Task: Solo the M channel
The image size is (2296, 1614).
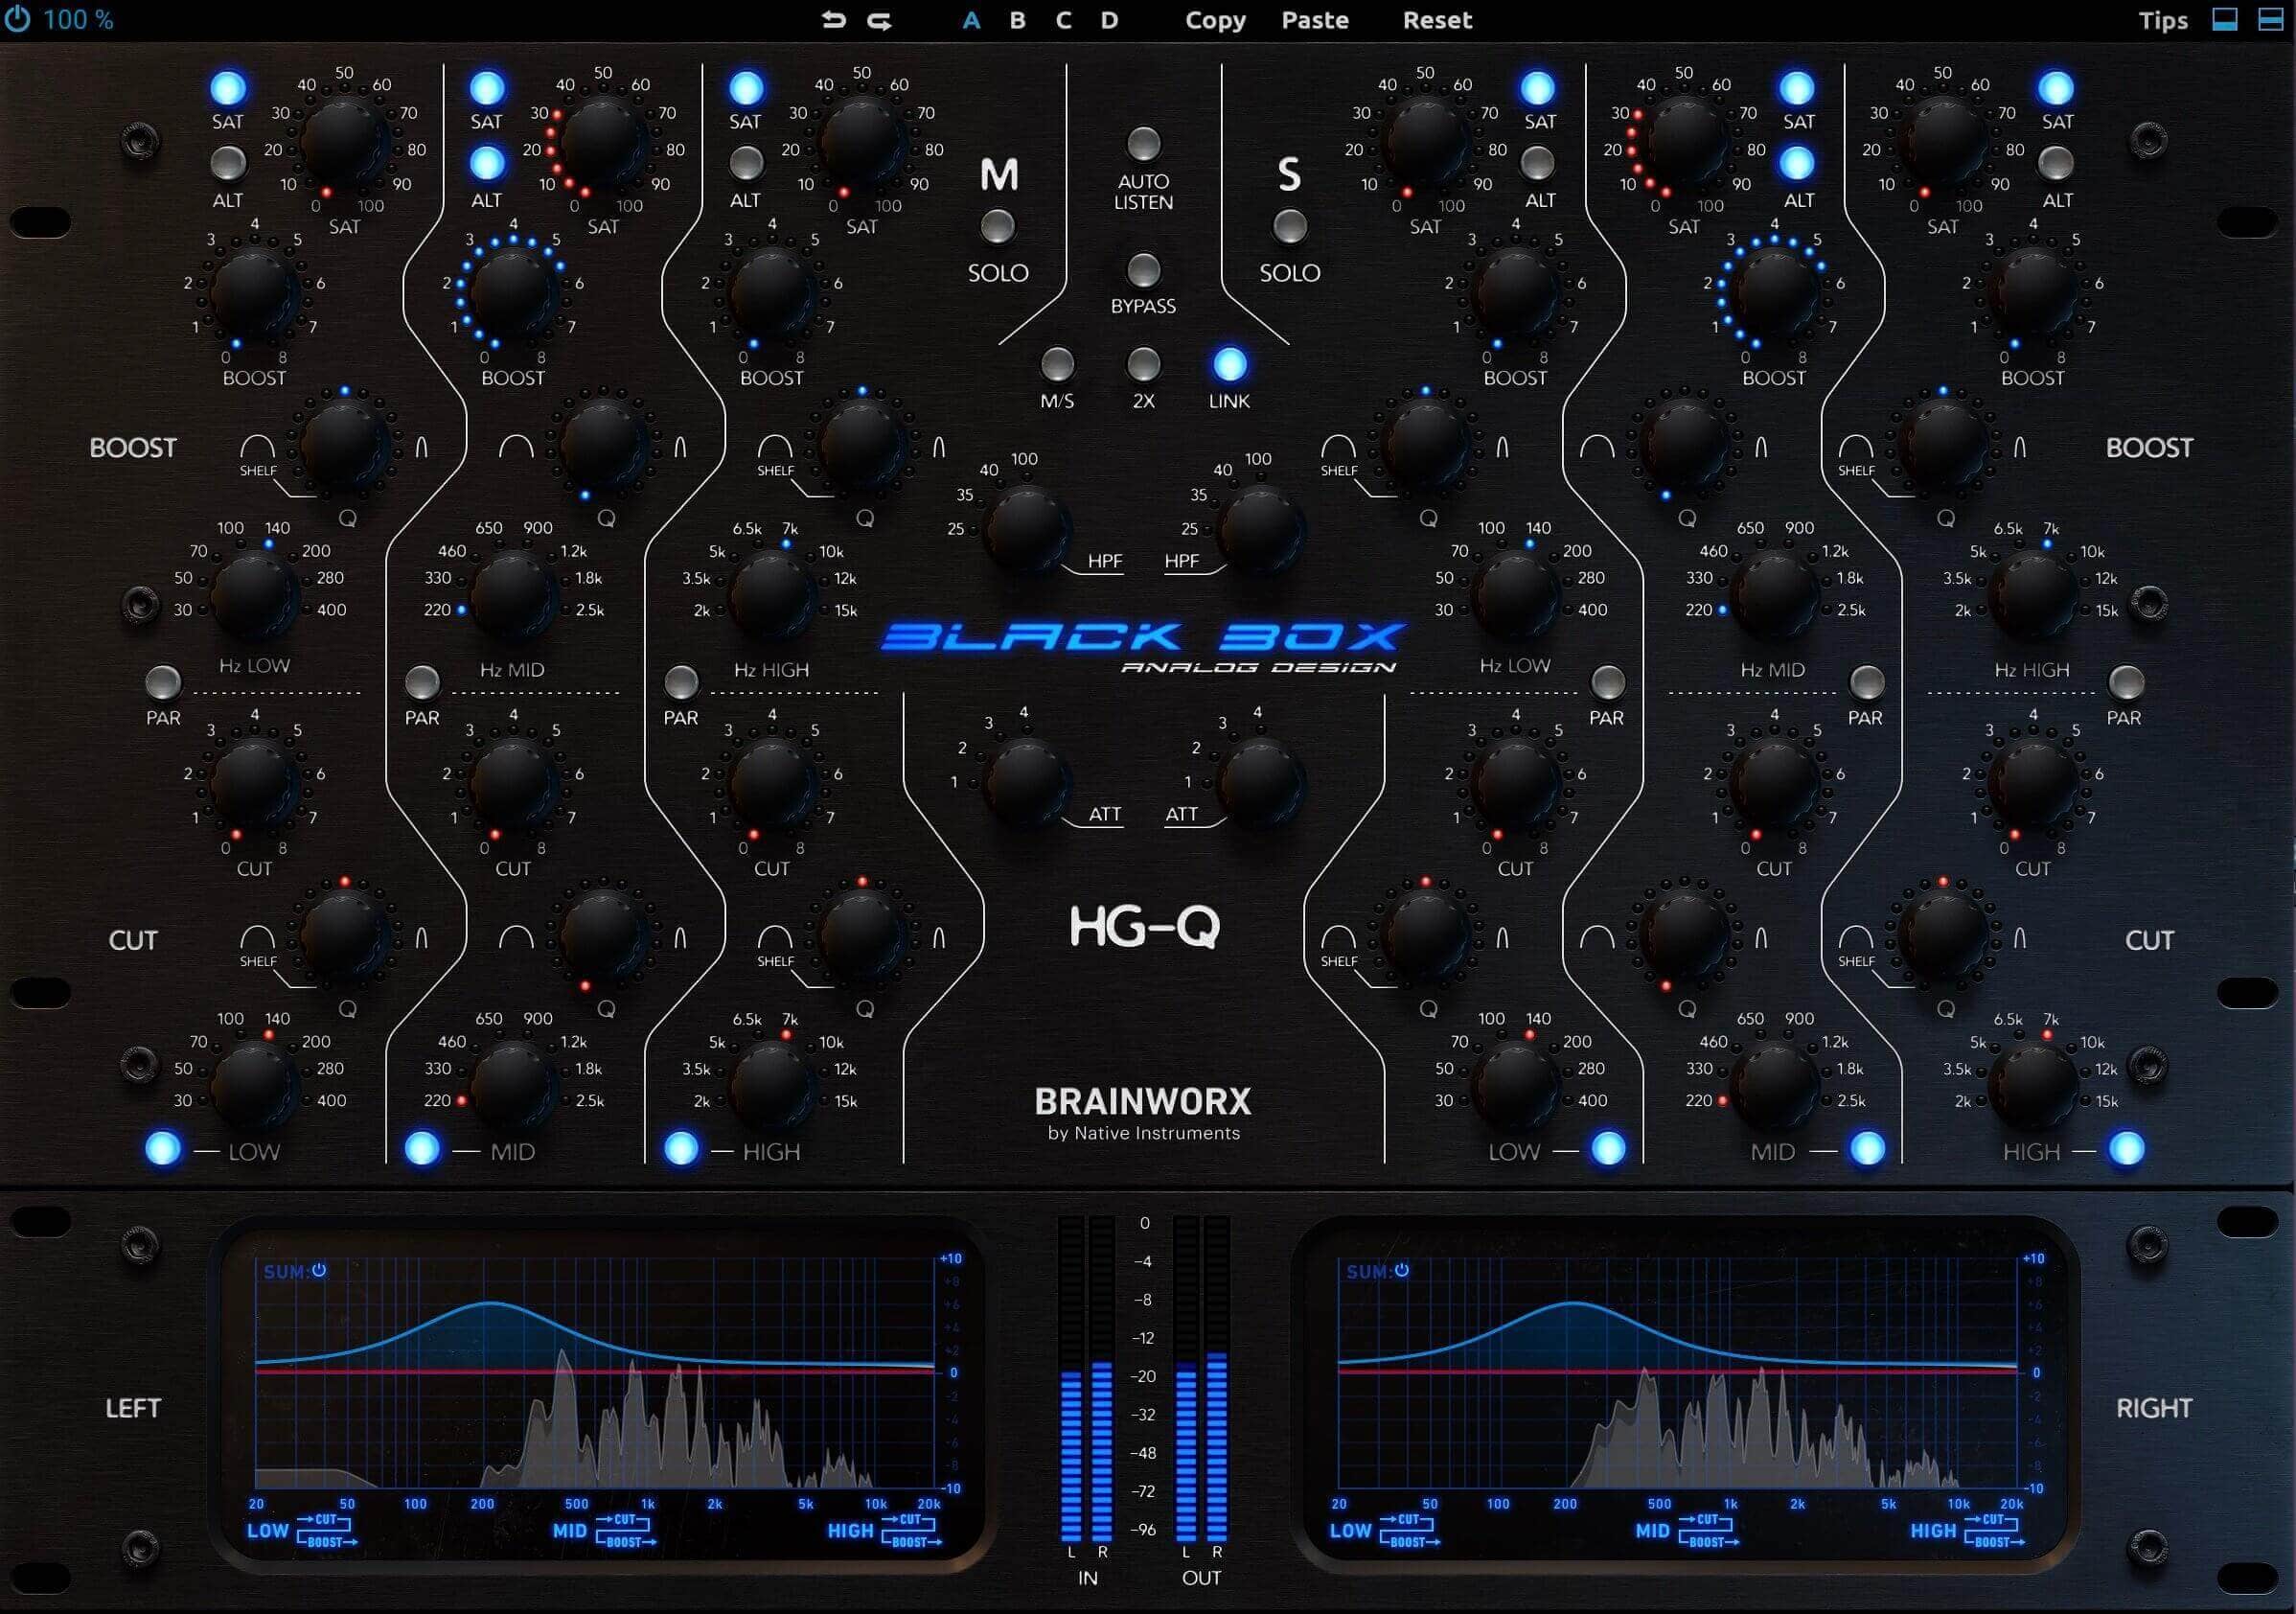Action: (997, 227)
